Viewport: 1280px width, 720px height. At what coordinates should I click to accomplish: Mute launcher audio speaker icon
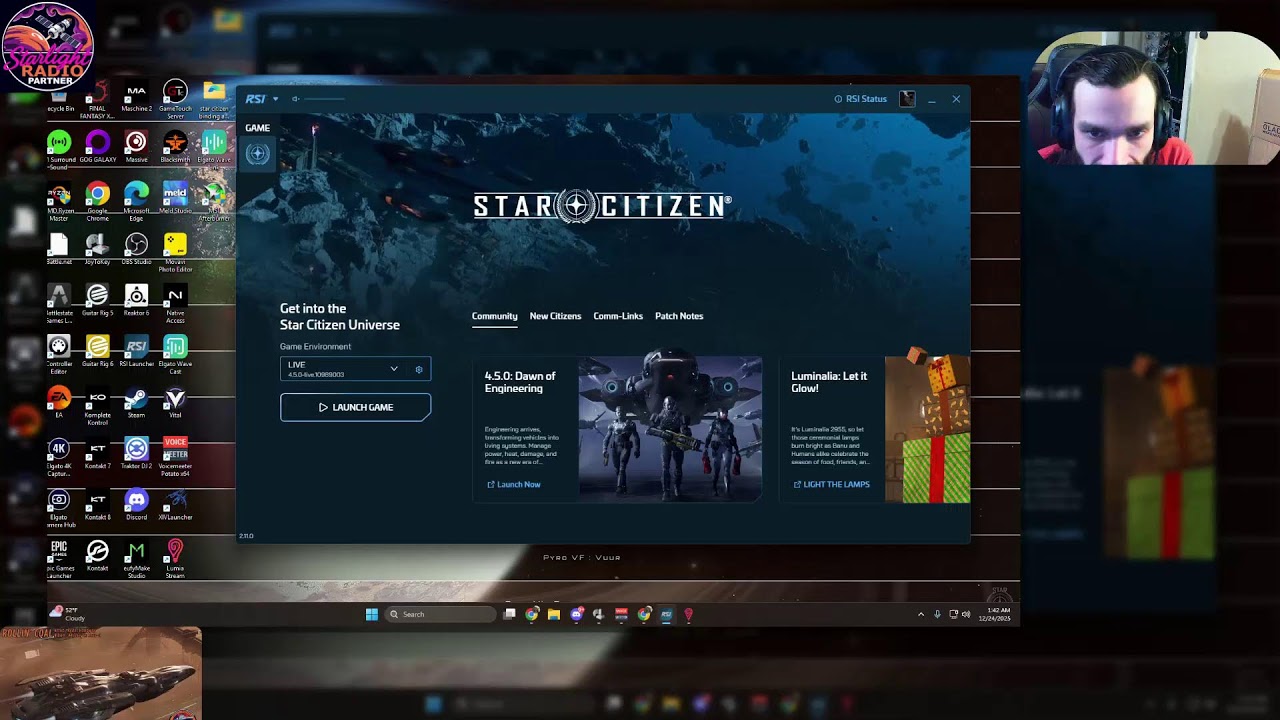point(295,99)
